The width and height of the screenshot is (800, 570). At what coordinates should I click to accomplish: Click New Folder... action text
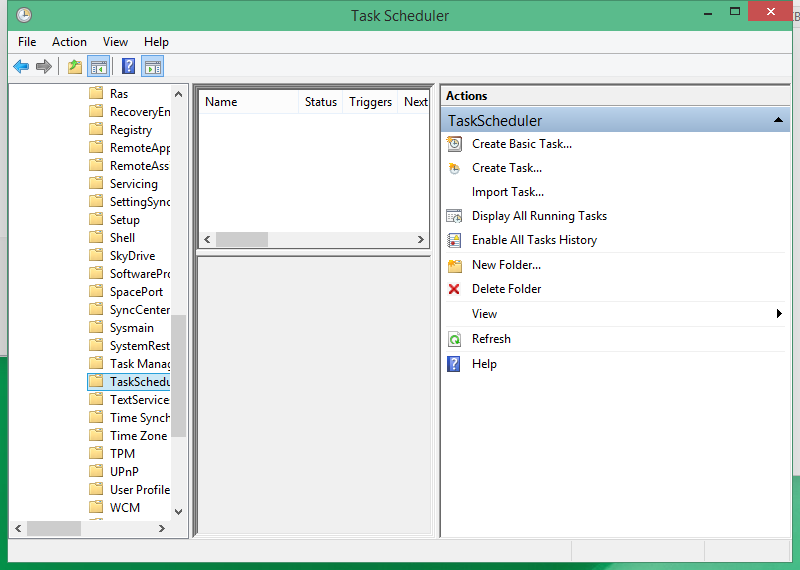[506, 265]
